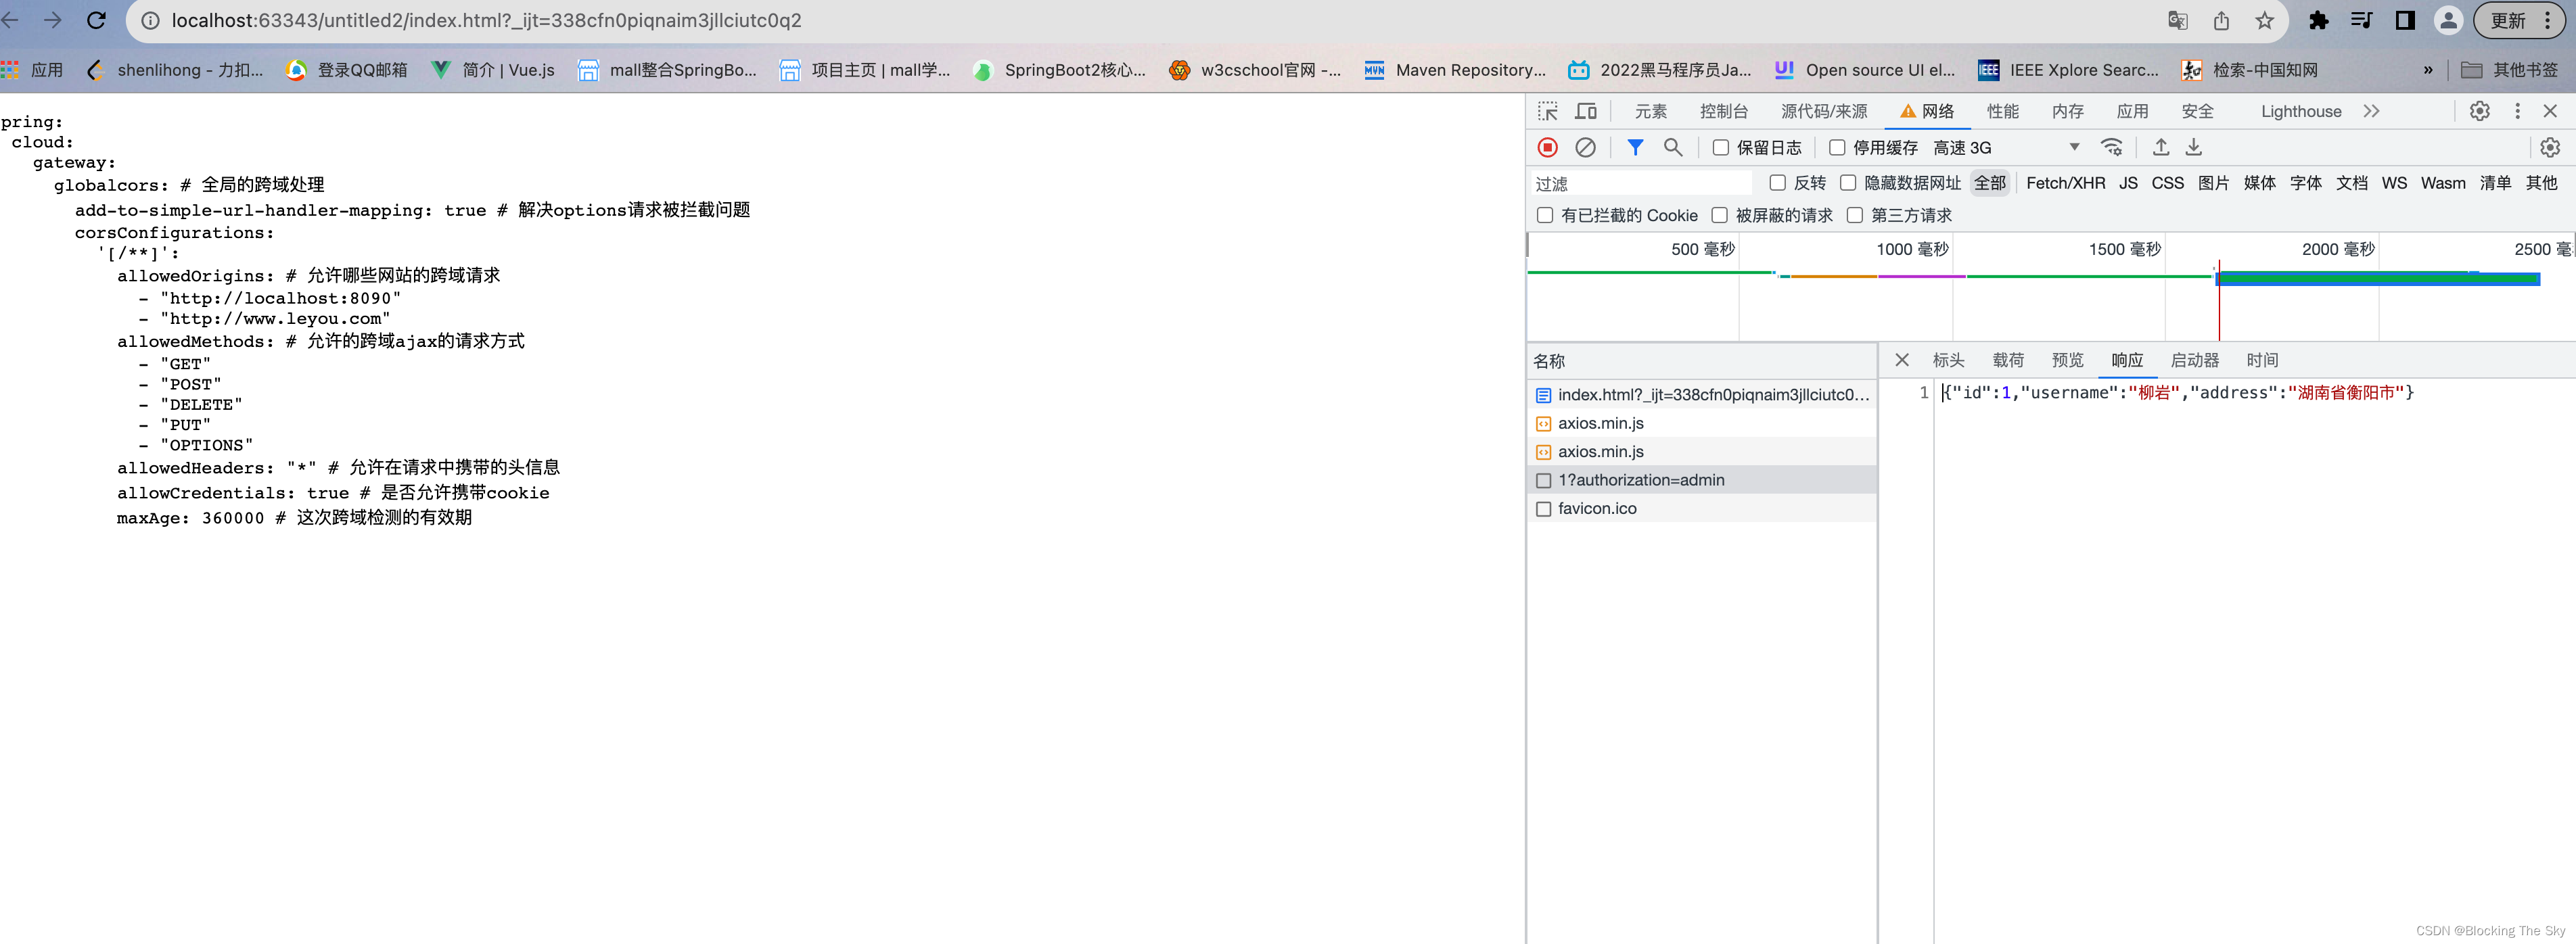Bookmark this page with the star icon
The width and height of the screenshot is (2576, 944).
click(2265, 21)
